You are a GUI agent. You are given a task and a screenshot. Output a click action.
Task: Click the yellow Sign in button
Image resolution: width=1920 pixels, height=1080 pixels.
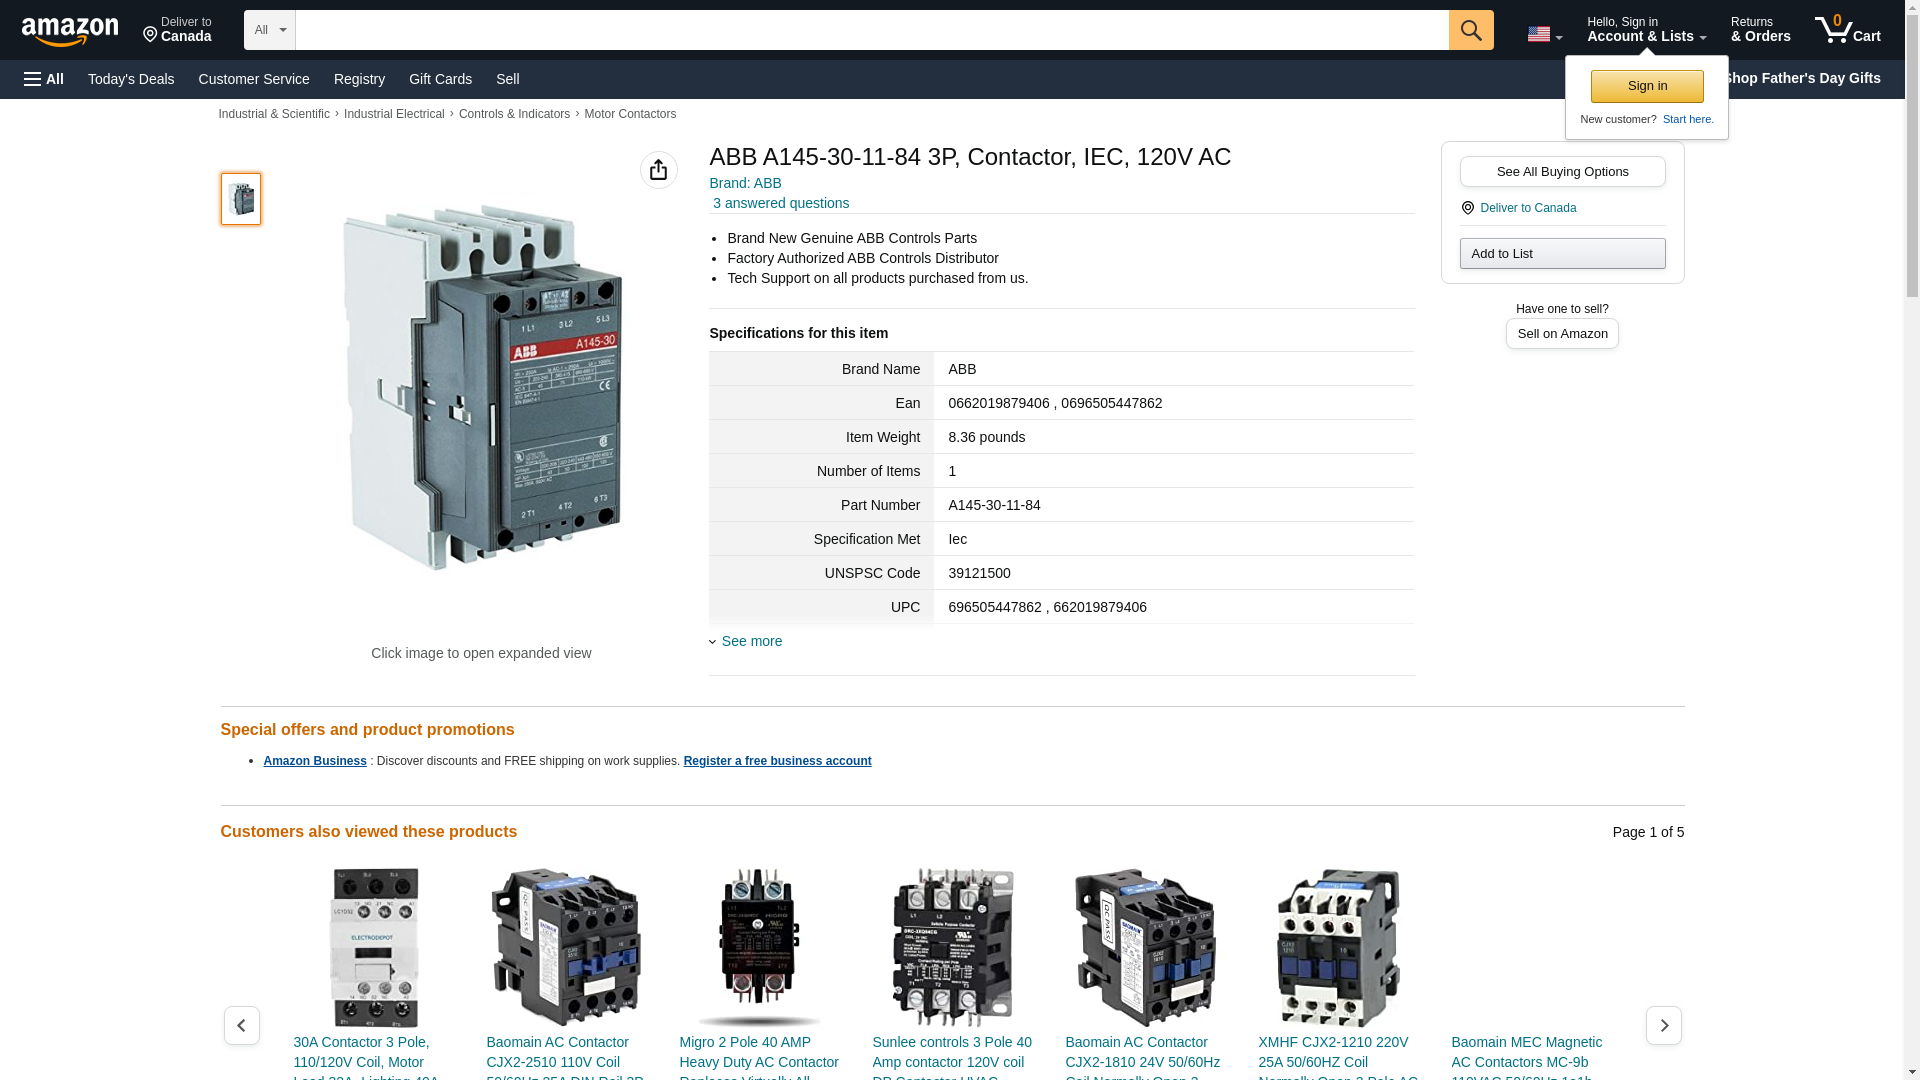tap(1646, 86)
